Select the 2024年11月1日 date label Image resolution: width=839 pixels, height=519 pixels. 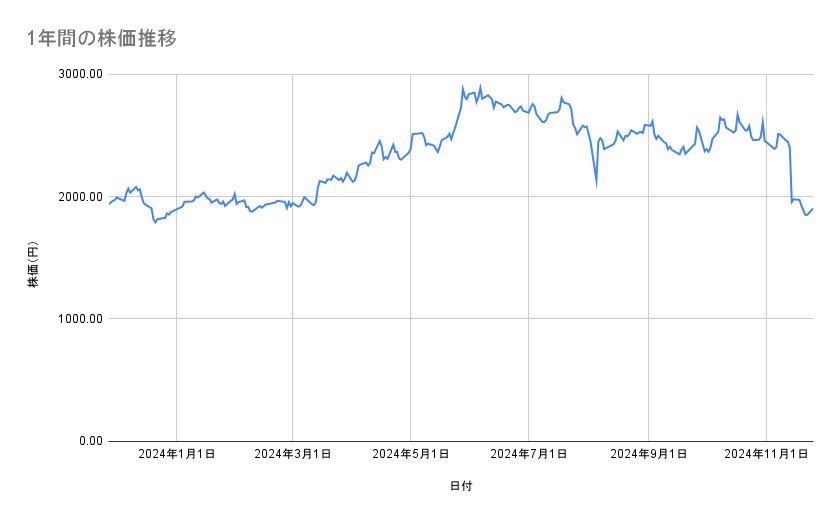766,455
